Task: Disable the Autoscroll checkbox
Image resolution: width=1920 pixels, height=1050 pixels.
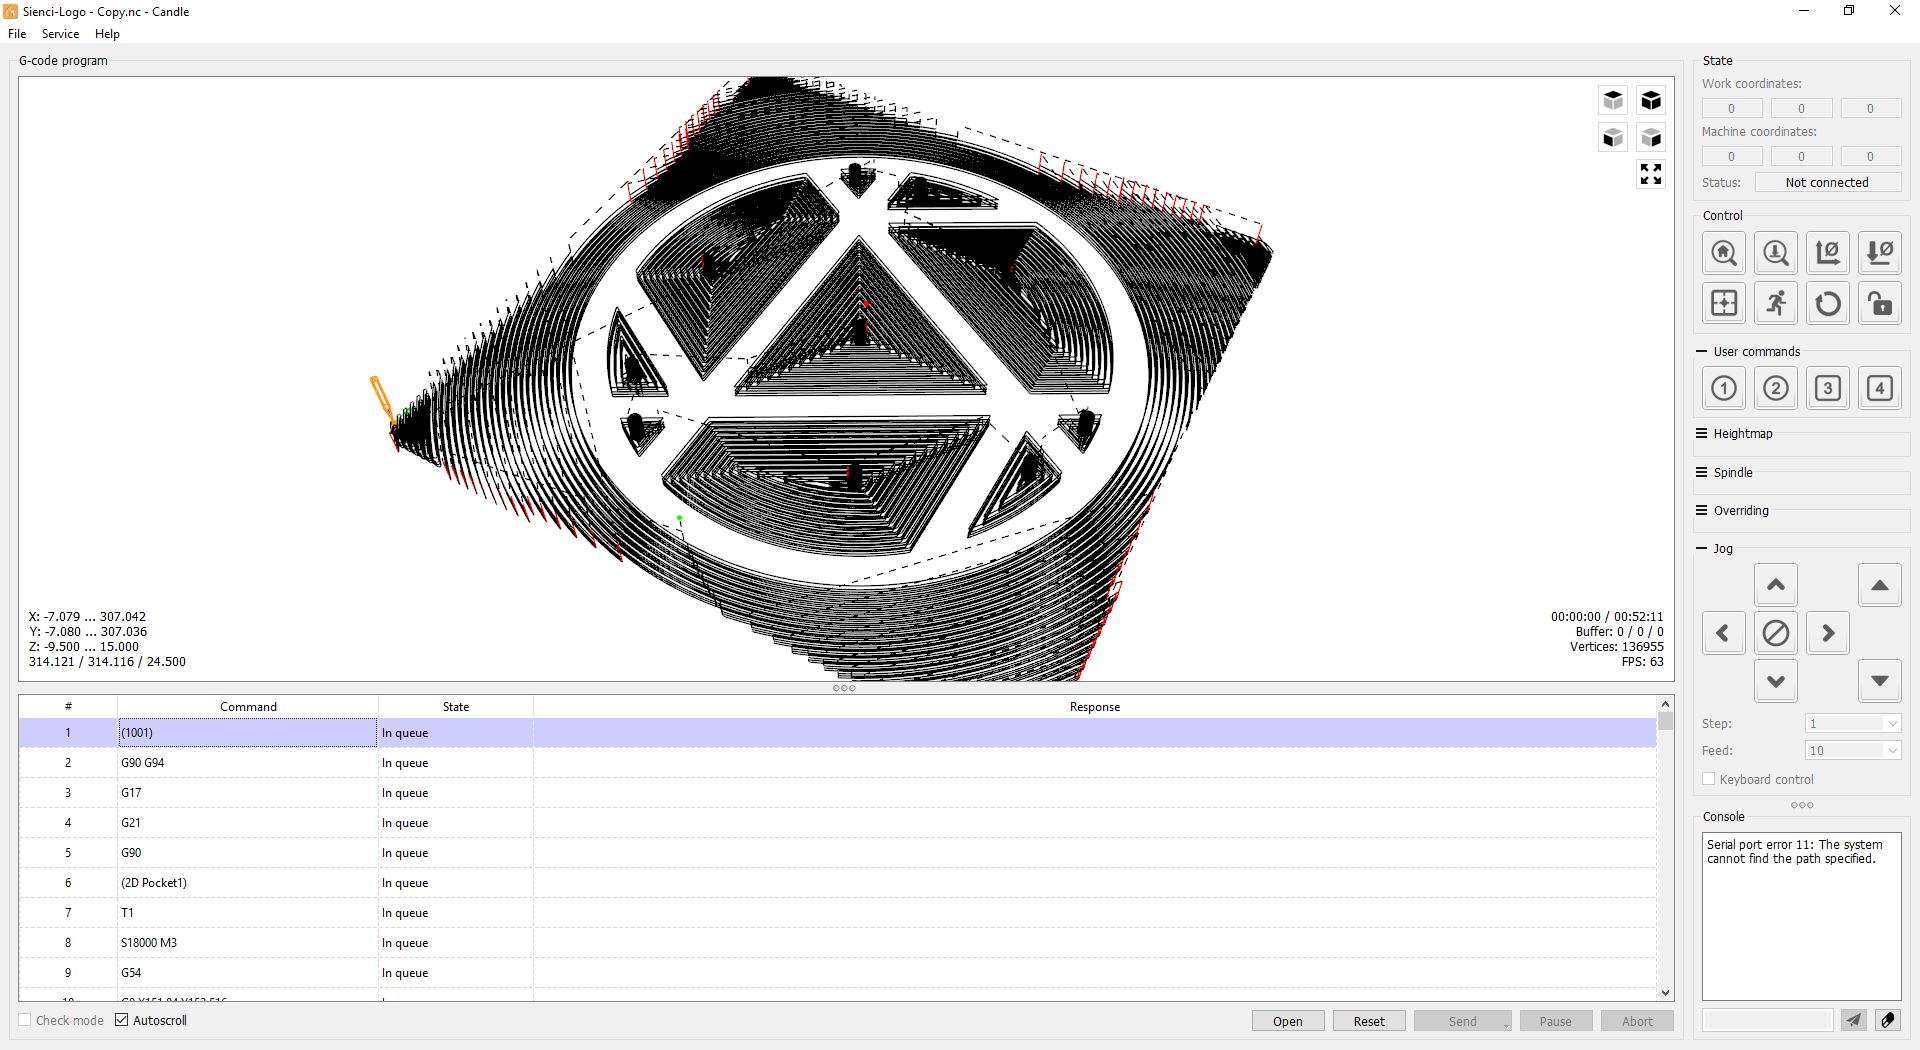Action: coord(122,1020)
